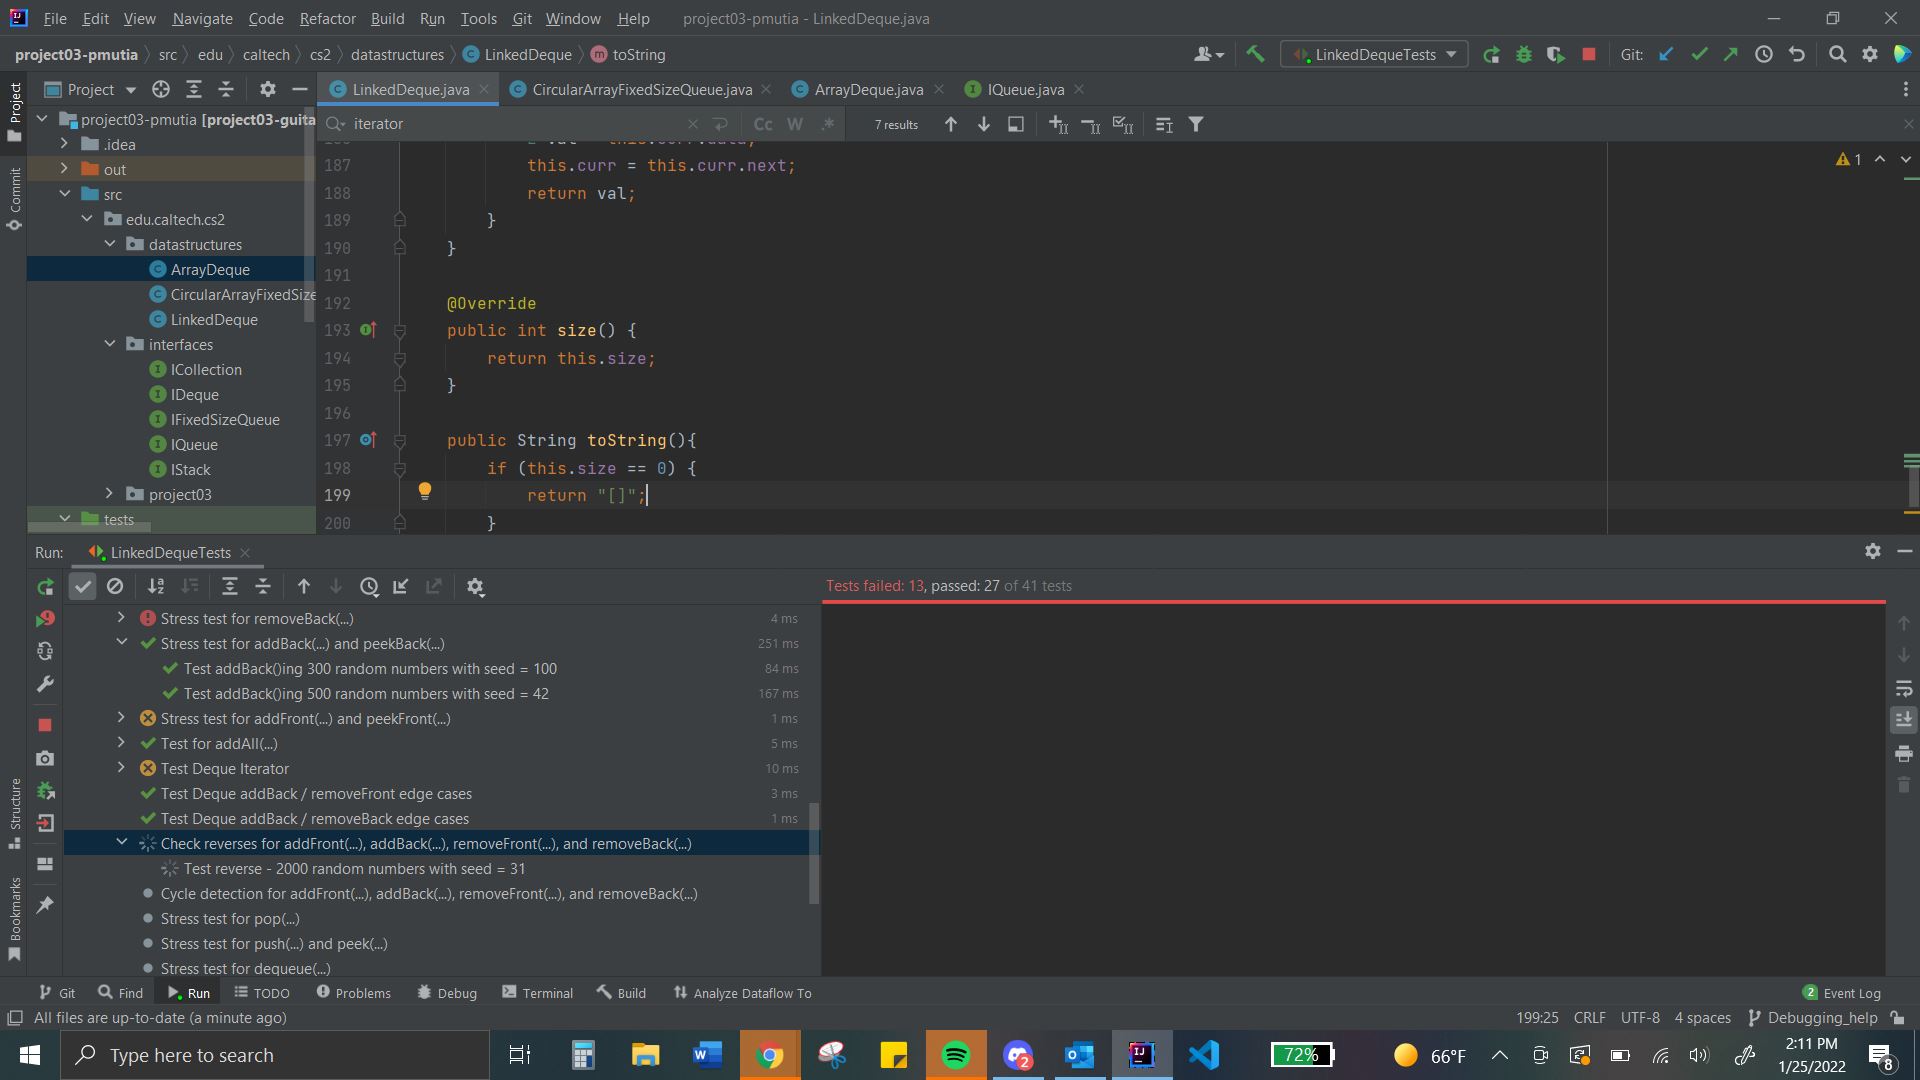
Task: Rerun failed tests icon in Run panel
Action: point(45,619)
